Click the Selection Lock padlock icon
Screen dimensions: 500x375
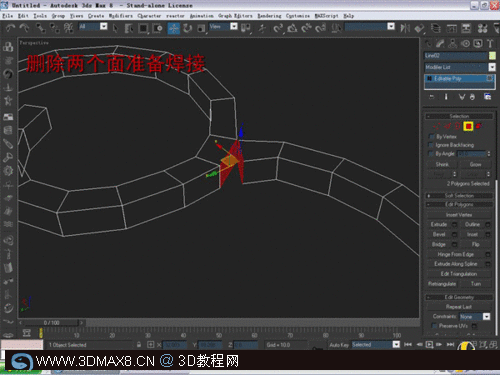(x=139, y=345)
